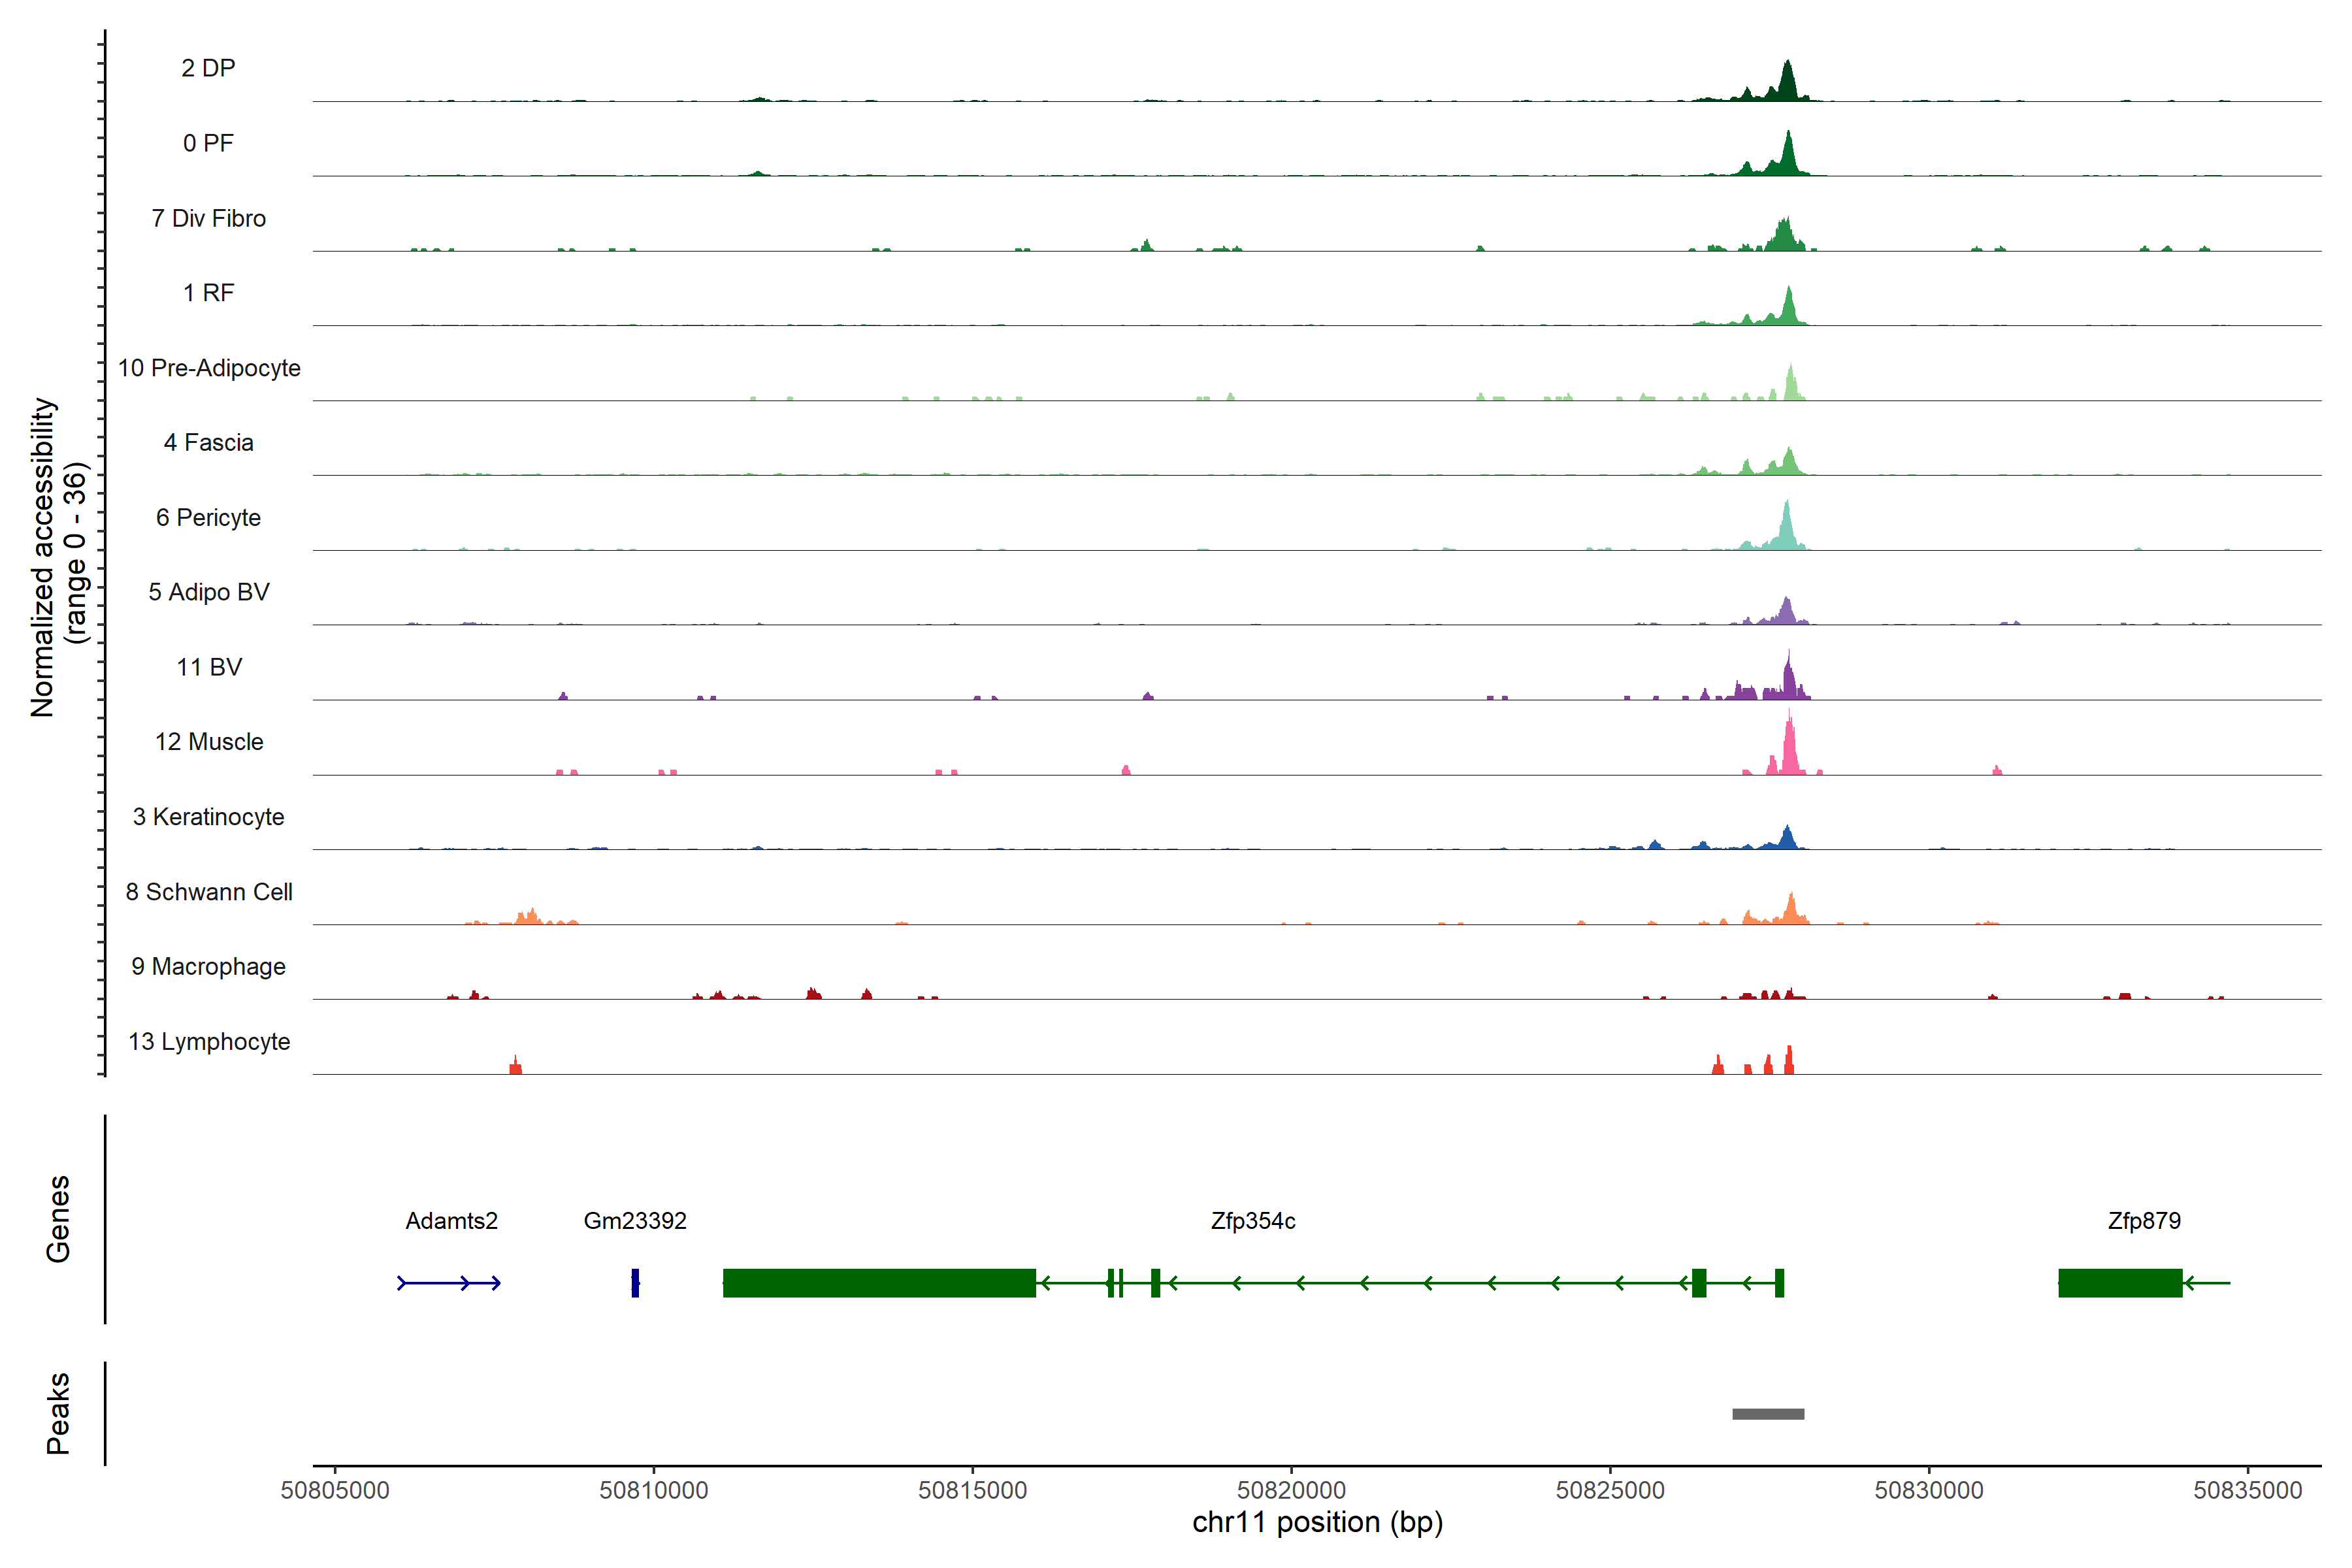Screen dimensions: 2352x1568
Task: Click the 8 Schwann Cell label
Action: pos(209,892)
